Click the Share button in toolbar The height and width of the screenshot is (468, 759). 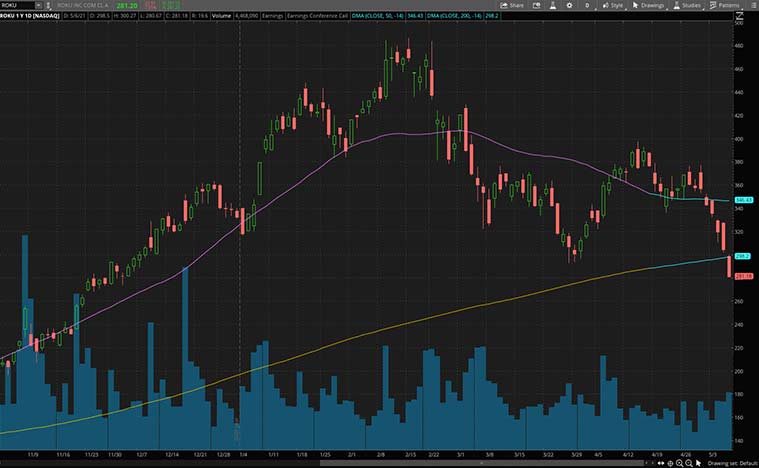coord(512,5)
